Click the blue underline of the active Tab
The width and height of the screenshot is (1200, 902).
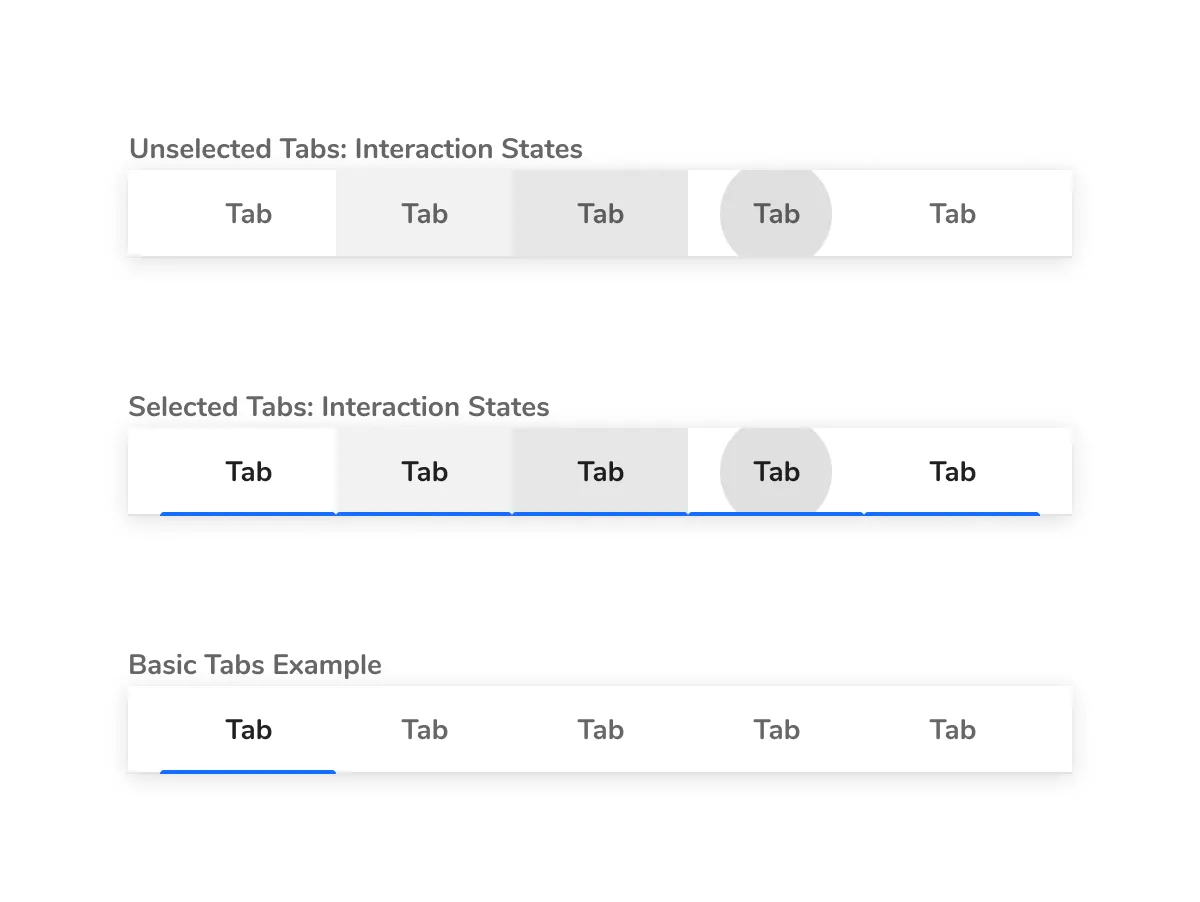tap(248, 770)
